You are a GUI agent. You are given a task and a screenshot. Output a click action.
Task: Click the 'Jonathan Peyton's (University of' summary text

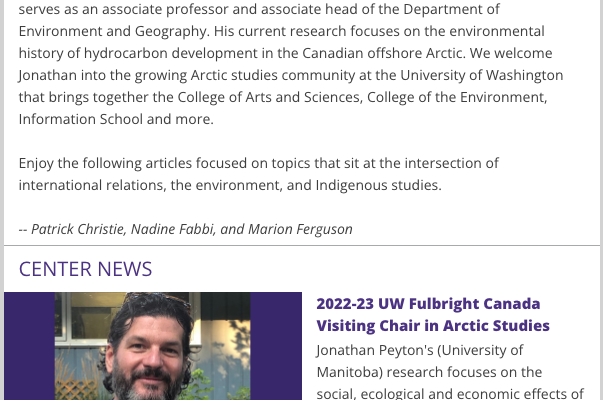coord(420,350)
